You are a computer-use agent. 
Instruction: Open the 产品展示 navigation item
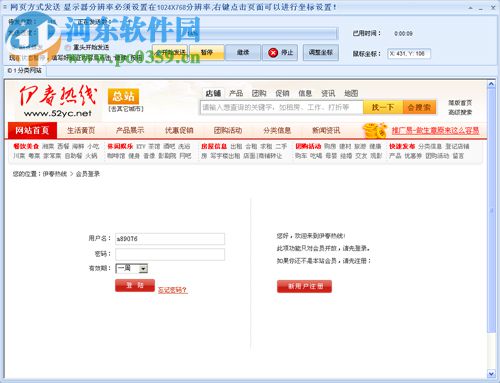(130, 130)
